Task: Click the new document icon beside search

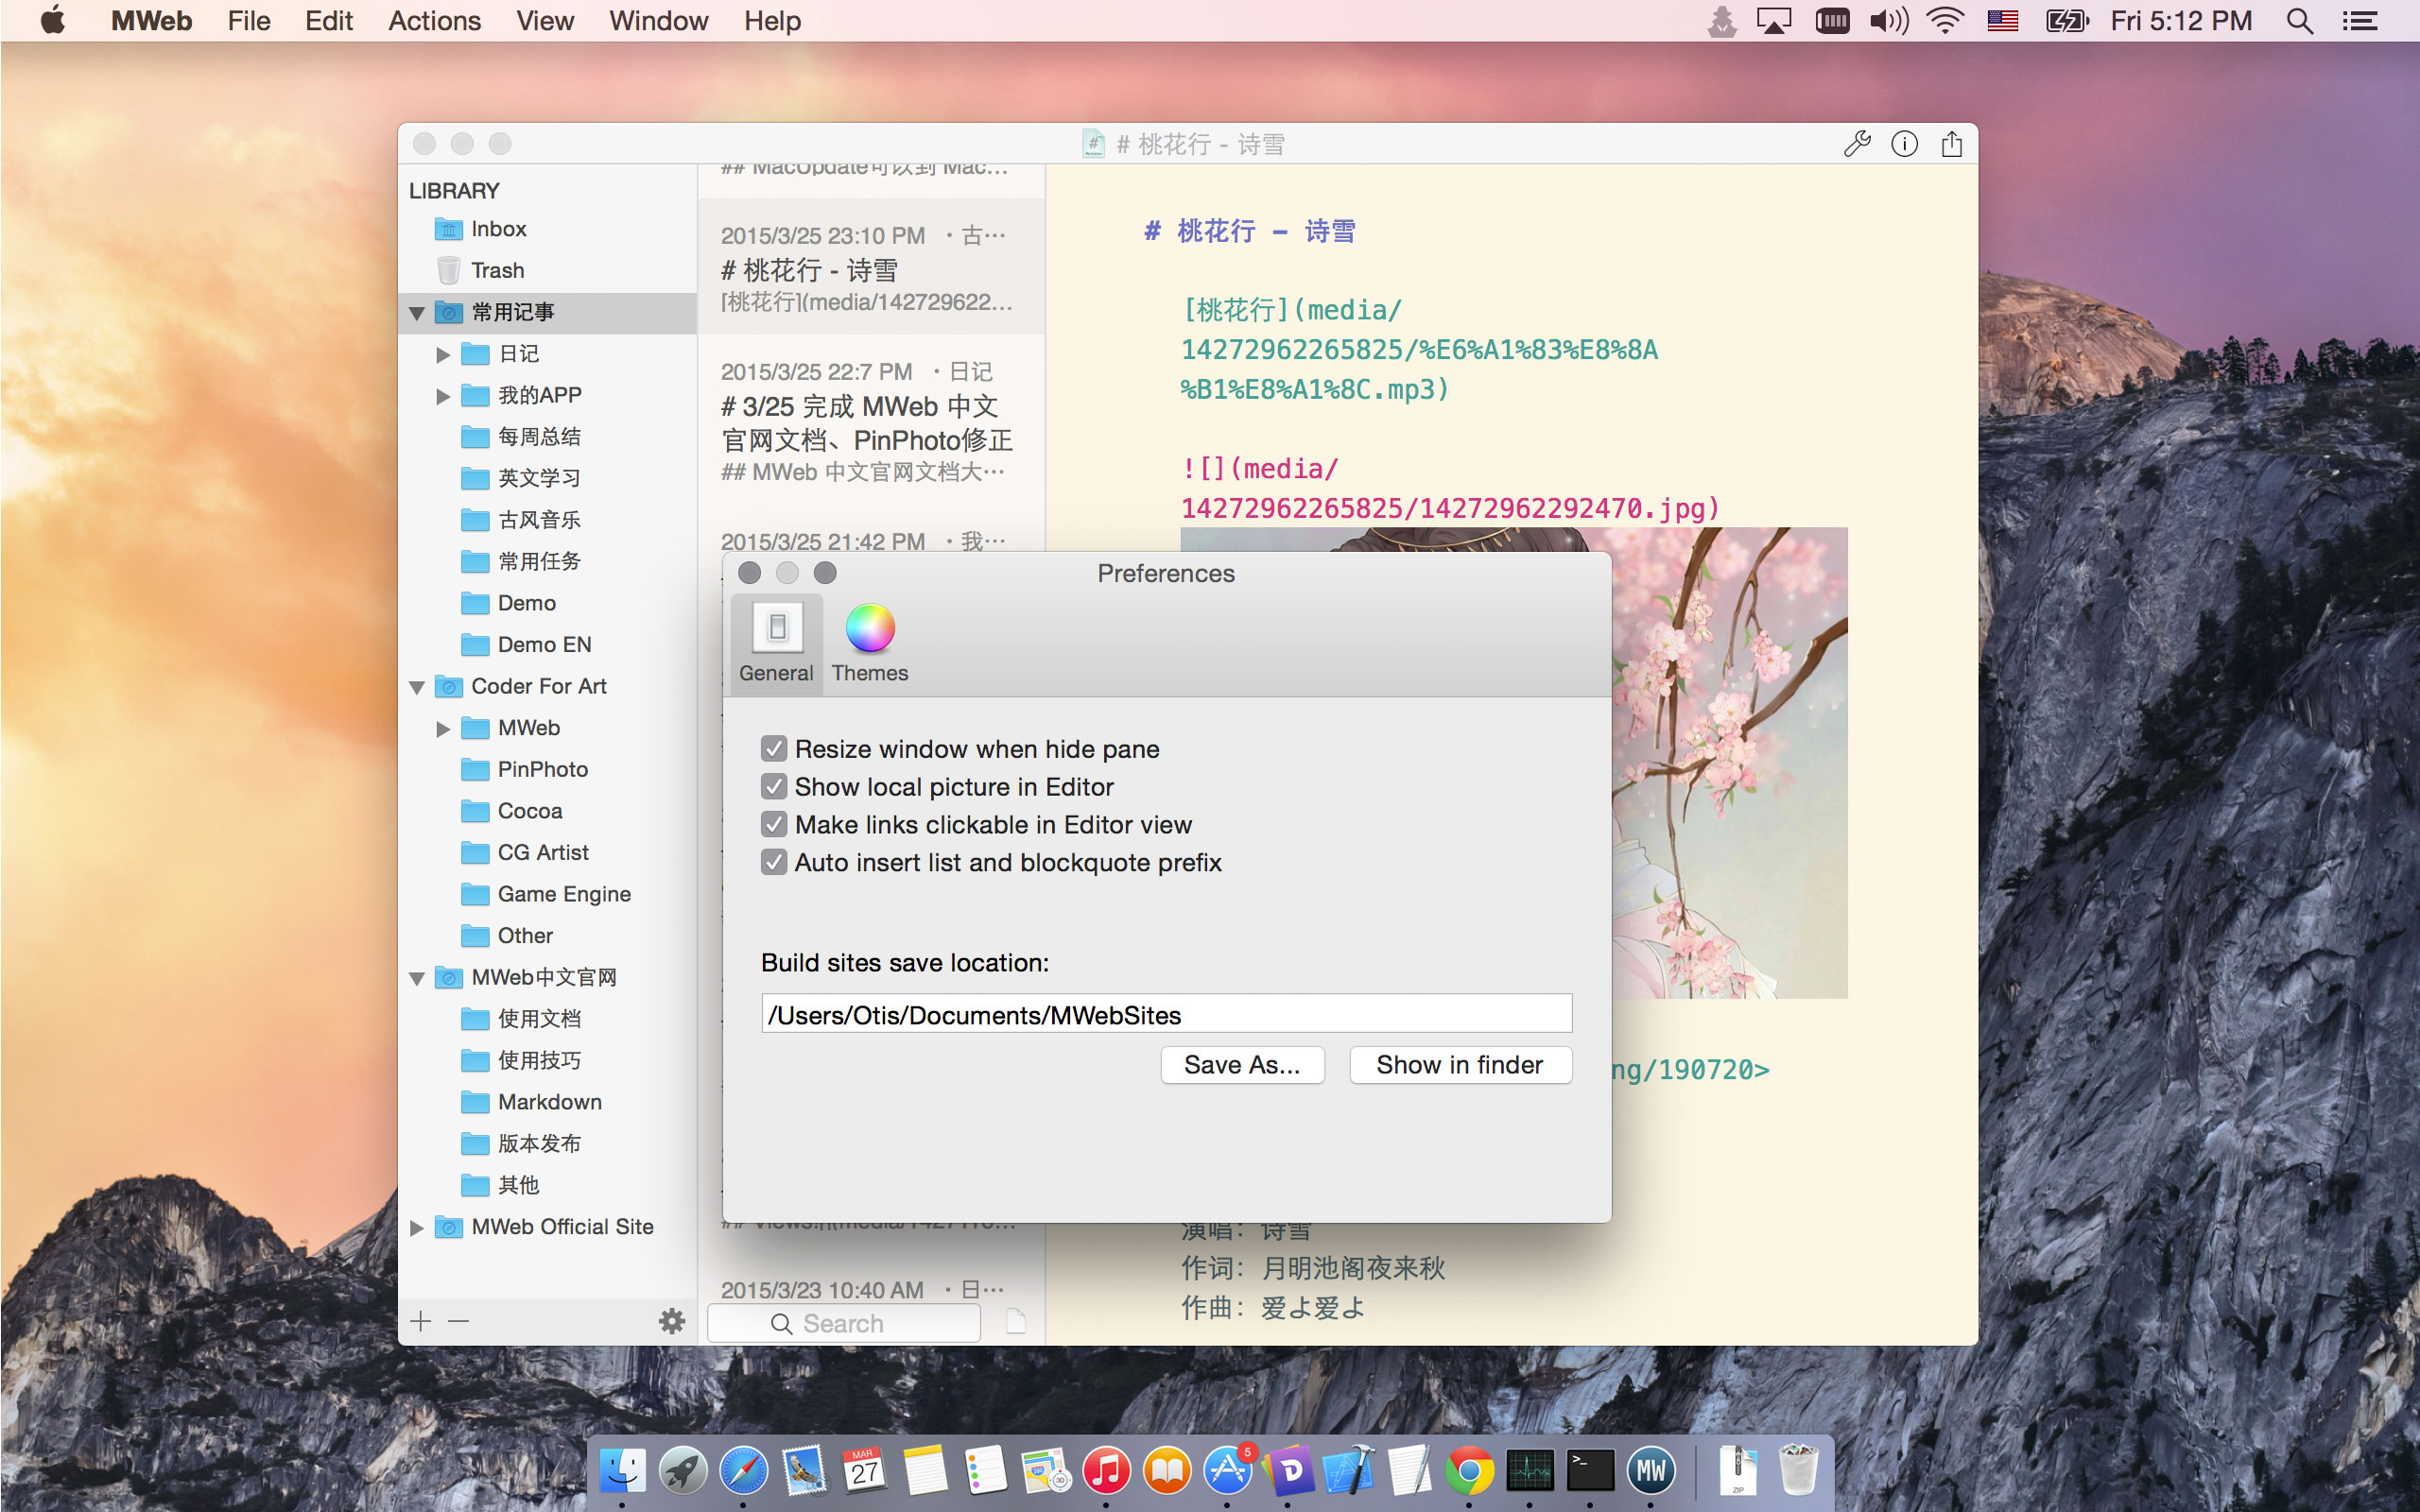Action: (1015, 1321)
